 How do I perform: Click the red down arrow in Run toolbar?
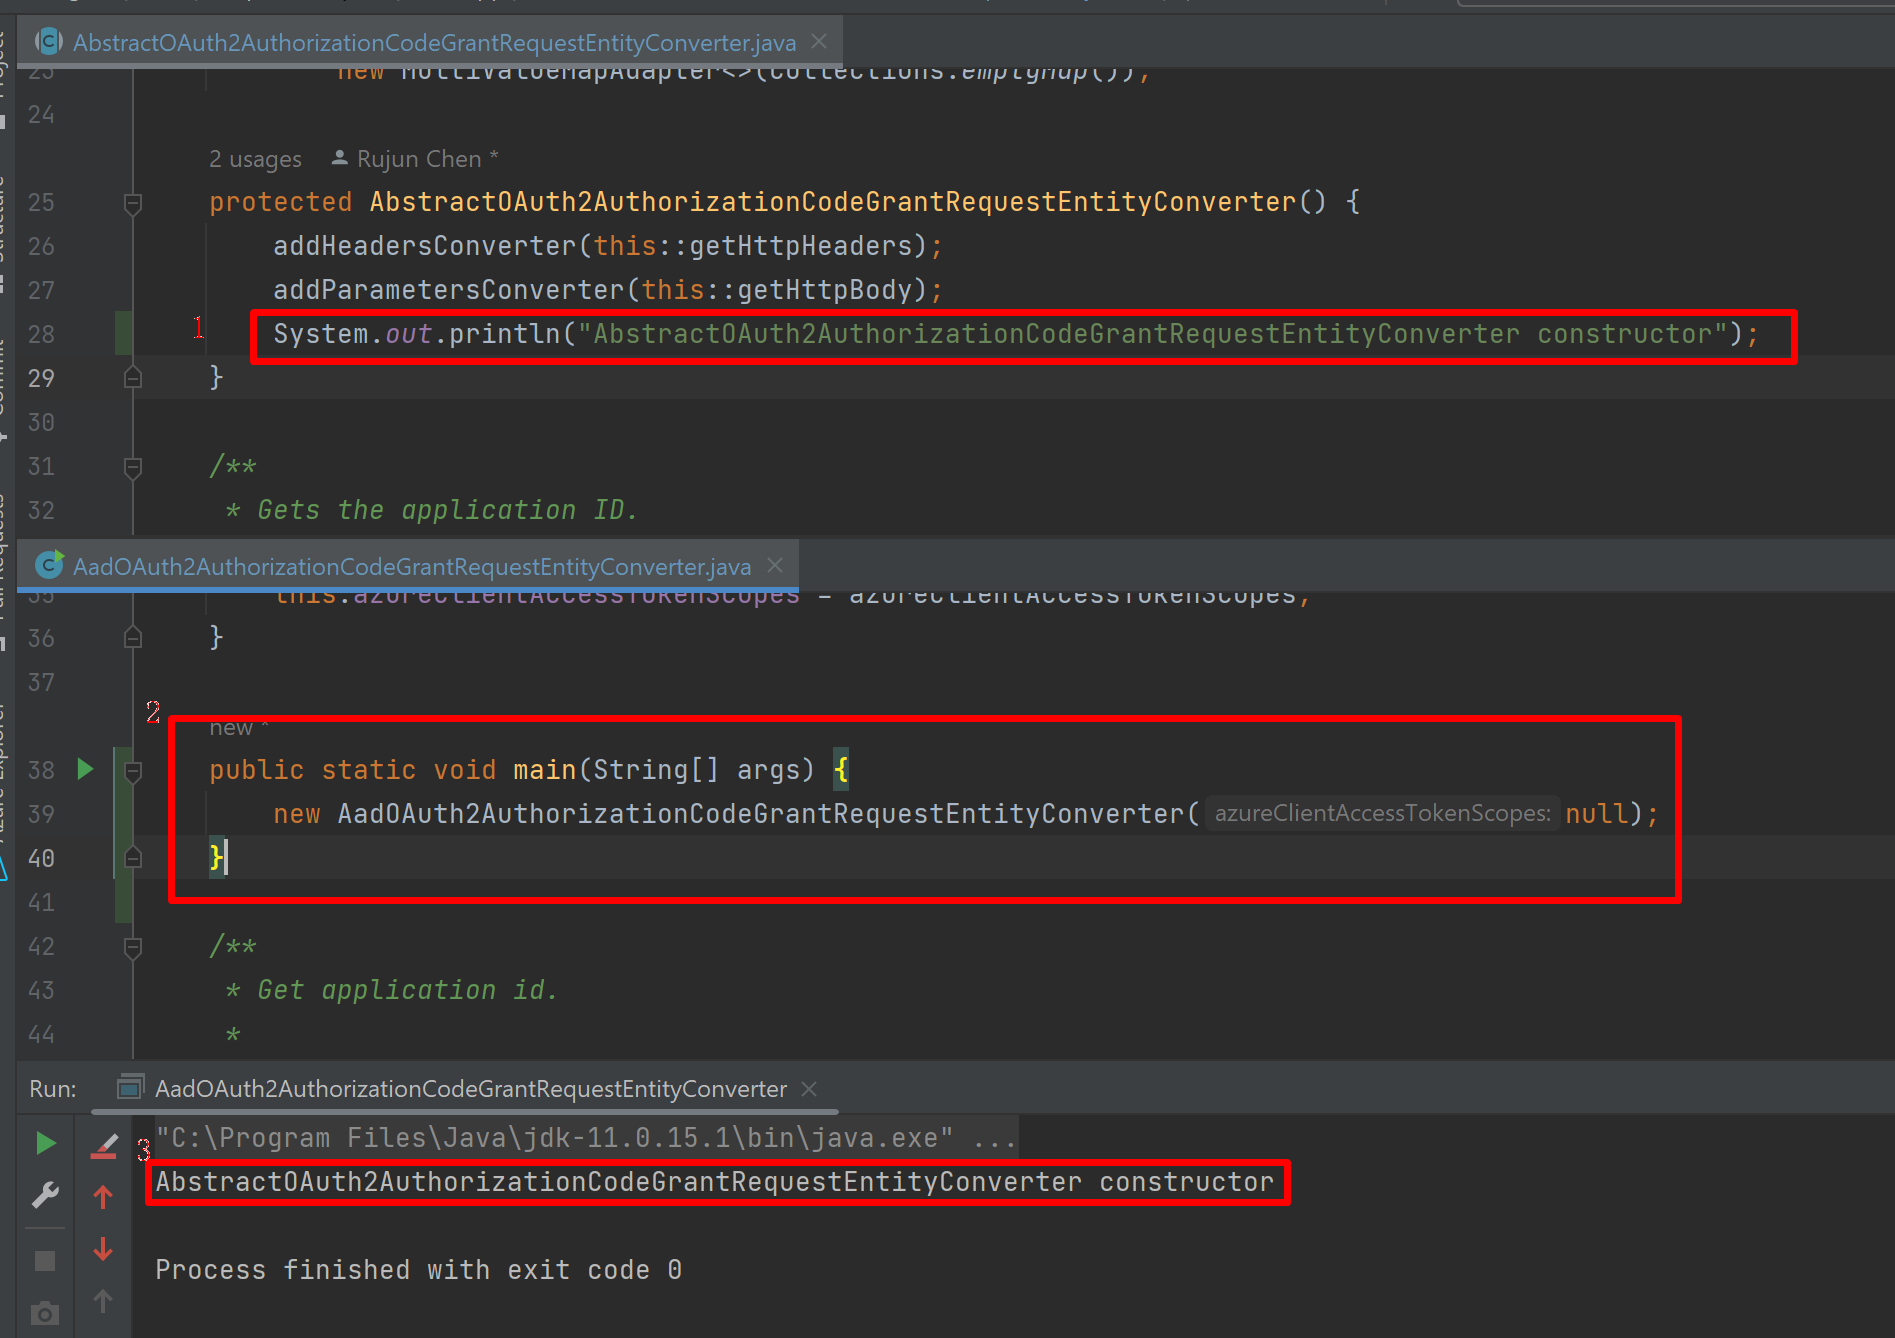[103, 1249]
